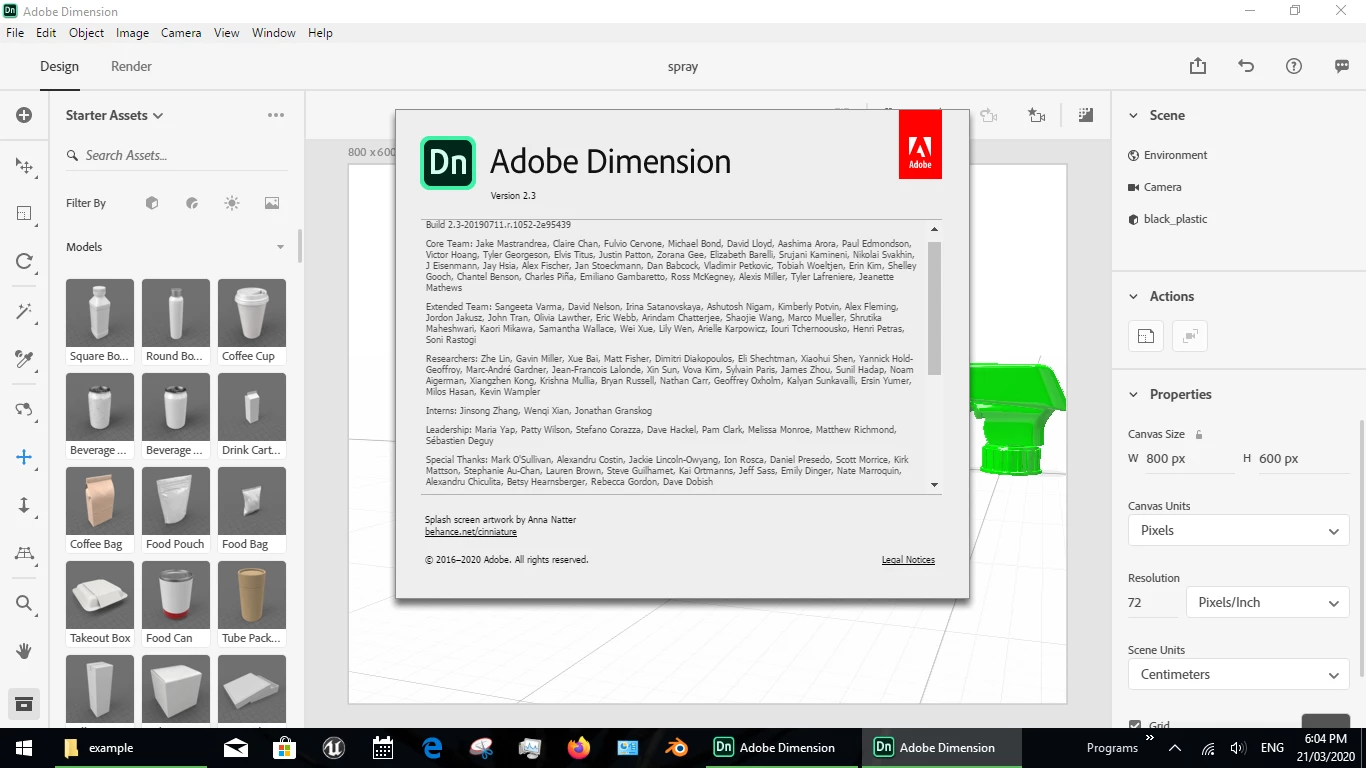Open the Starter Assets dropdown
The image size is (1366, 768).
pyautogui.click(x=114, y=115)
